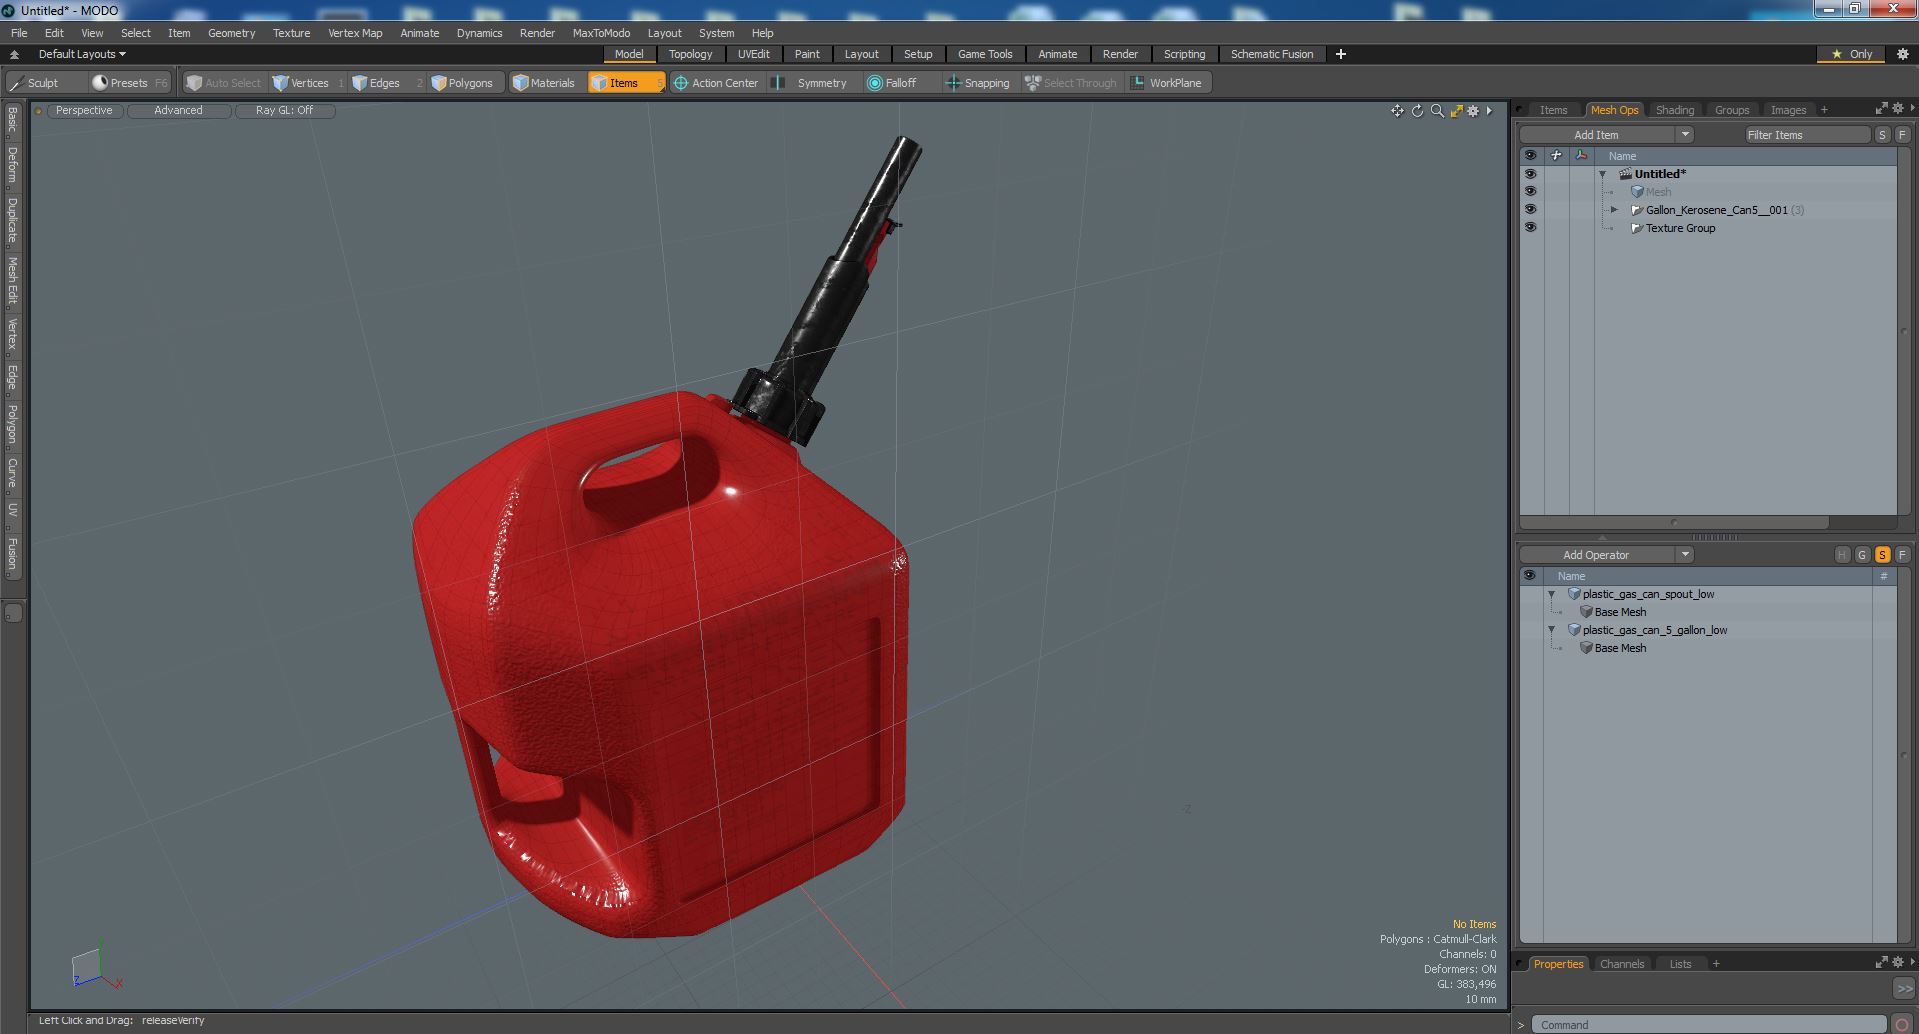Click the axis gizmo in the viewport corner

tap(96, 968)
